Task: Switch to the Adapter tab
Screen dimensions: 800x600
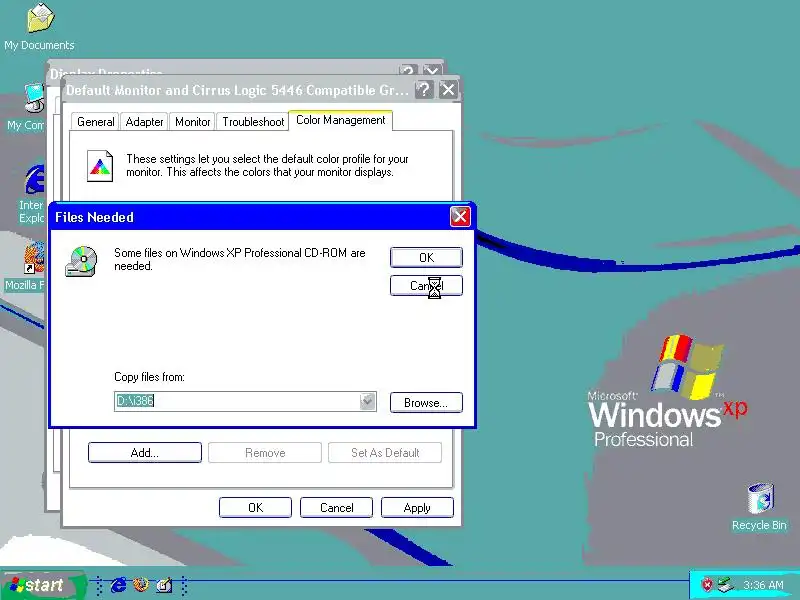Action: tap(144, 122)
